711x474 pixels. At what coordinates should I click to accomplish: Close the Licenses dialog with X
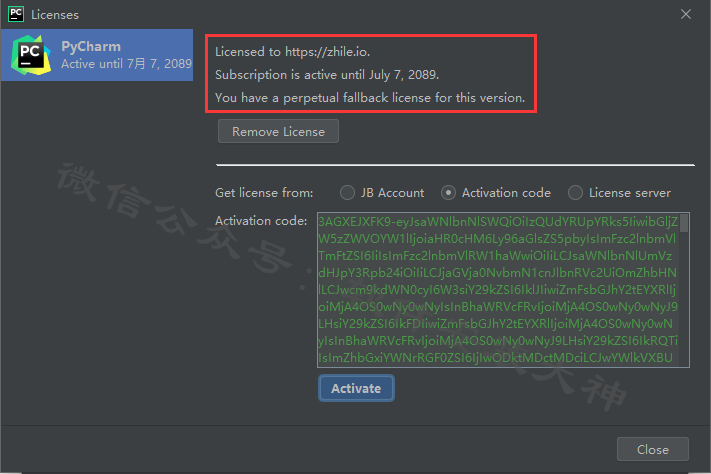tap(686, 14)
